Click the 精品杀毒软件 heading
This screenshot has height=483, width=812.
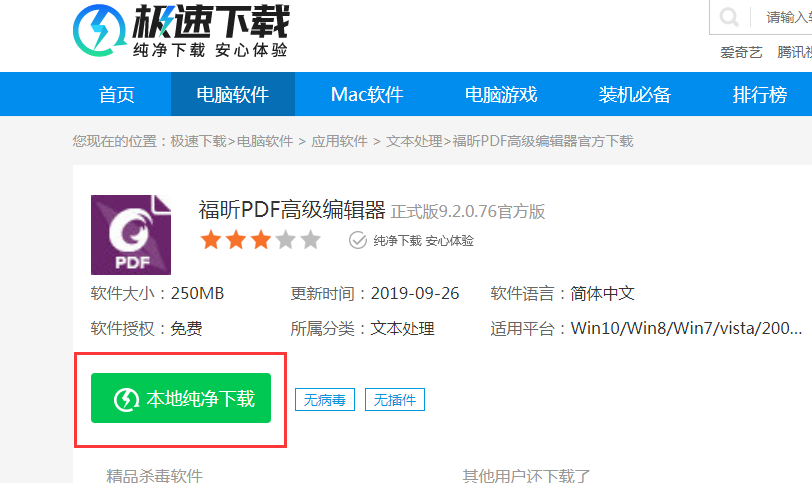154,475
